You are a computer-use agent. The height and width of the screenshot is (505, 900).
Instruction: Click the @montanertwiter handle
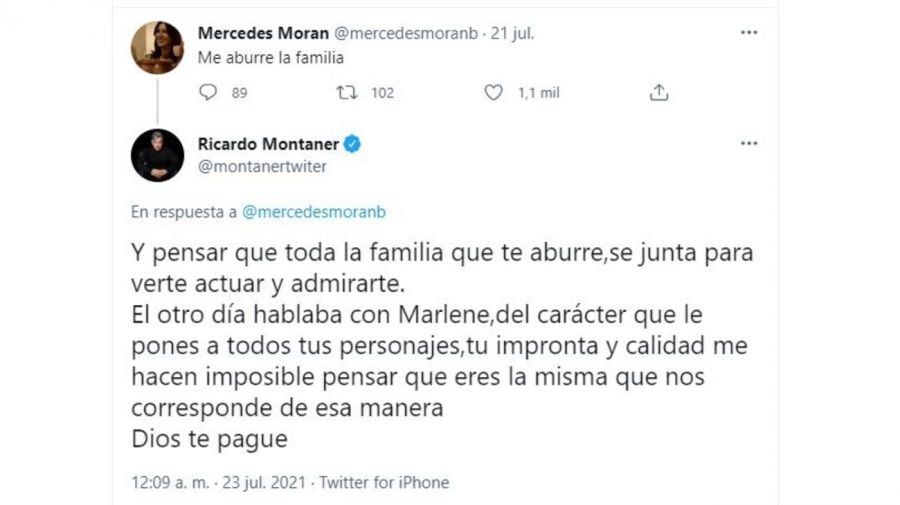pyautogui.click(x=263, y=167)
